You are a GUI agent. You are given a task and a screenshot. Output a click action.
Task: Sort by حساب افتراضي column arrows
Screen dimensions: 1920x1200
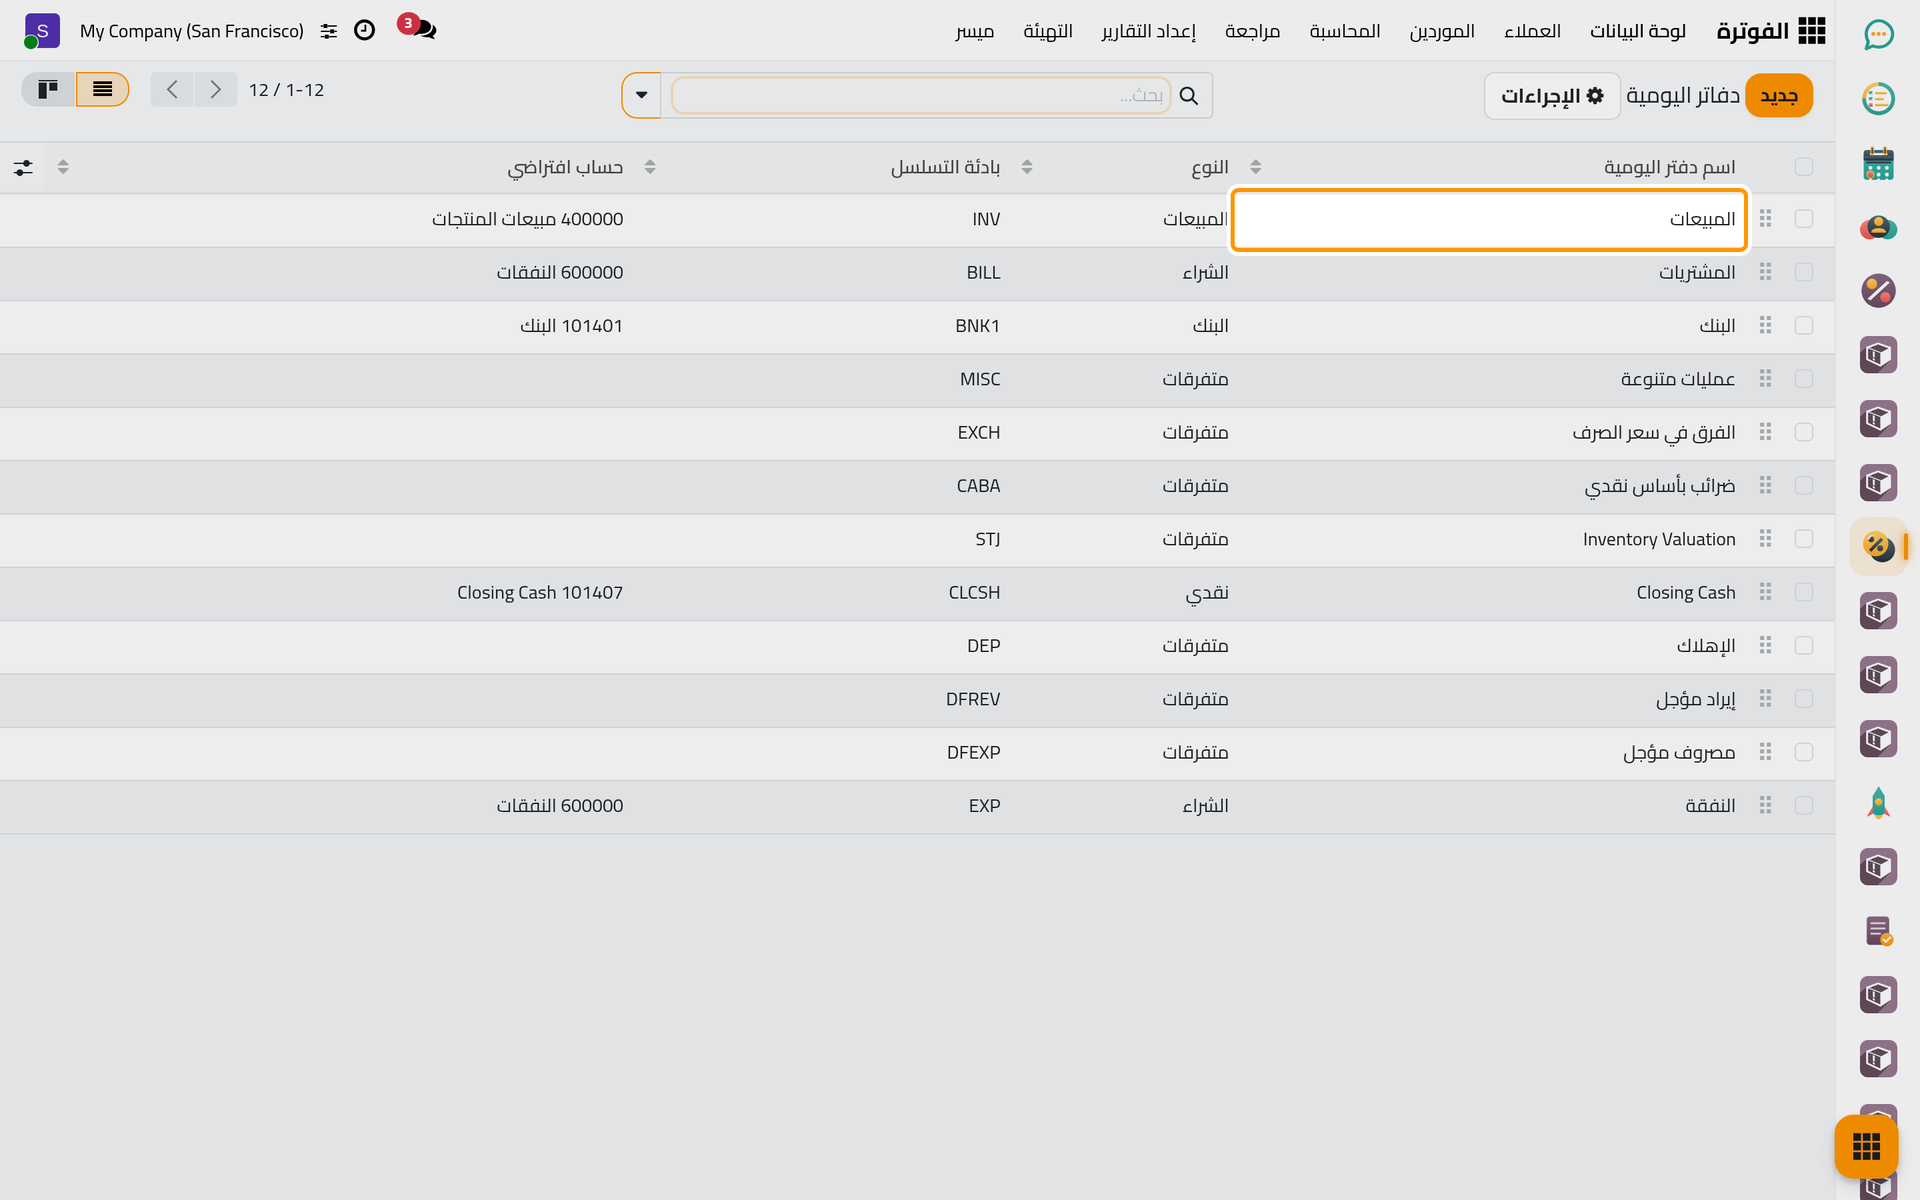click(x=650, y=167)
